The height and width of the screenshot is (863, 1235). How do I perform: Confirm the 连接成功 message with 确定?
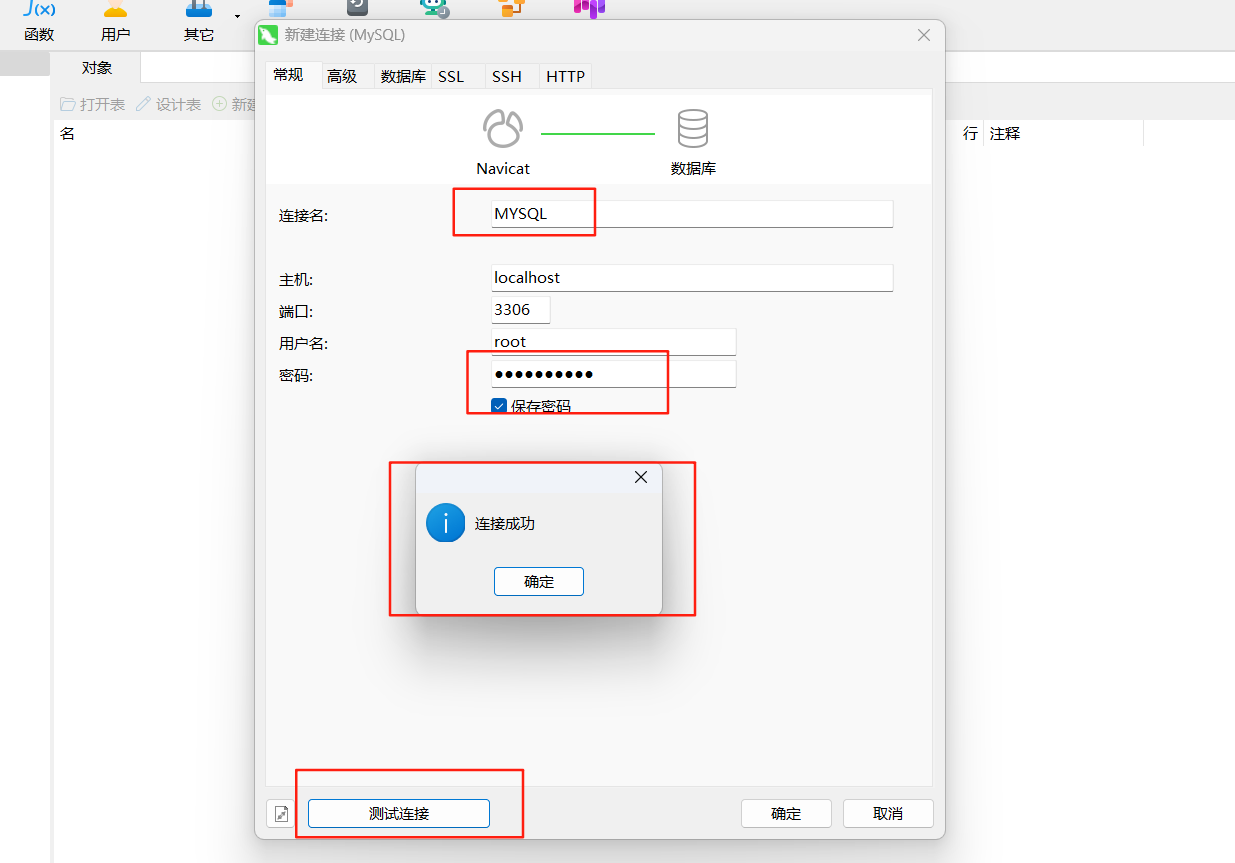[x=539, y=581]
